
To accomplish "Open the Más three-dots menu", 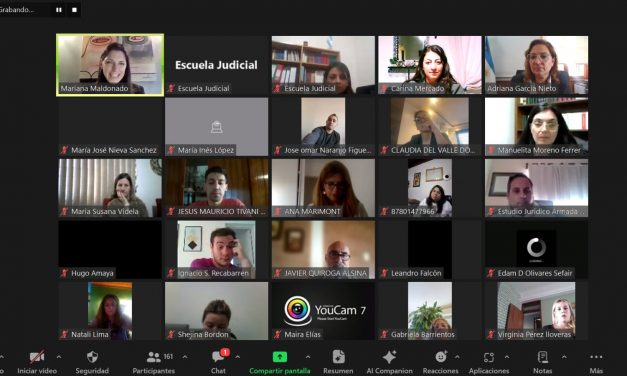I will (596, 357).
